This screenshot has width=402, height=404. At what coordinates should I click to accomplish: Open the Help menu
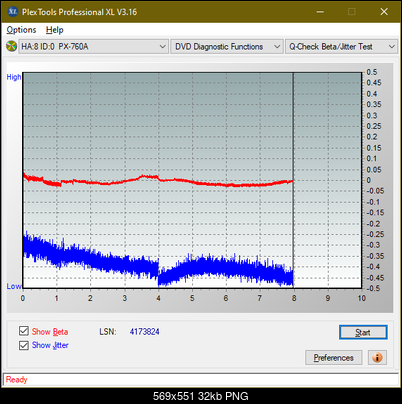55,30
